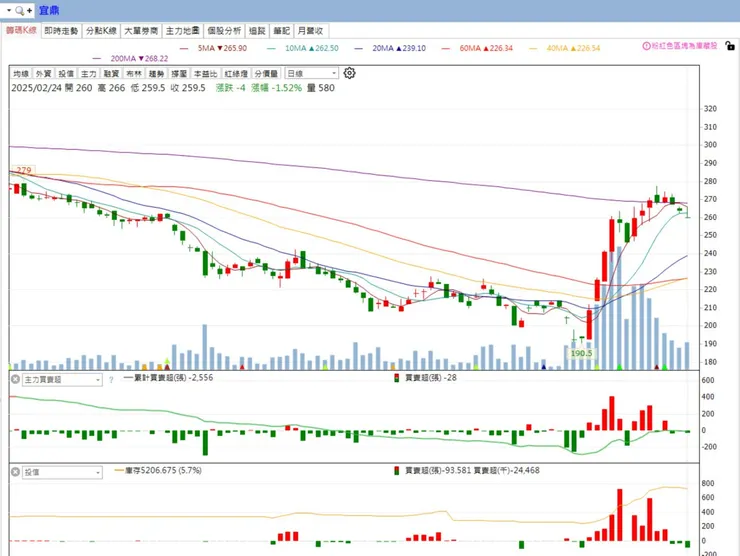The width and height of the screenshot is (740, 556).
Task: Open the small arrow dropdown at top-left
Action: pyautogui.click(x=8, y=10)
